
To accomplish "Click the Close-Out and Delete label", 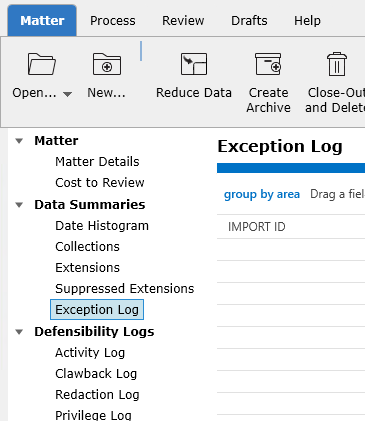I will point(335,100).
